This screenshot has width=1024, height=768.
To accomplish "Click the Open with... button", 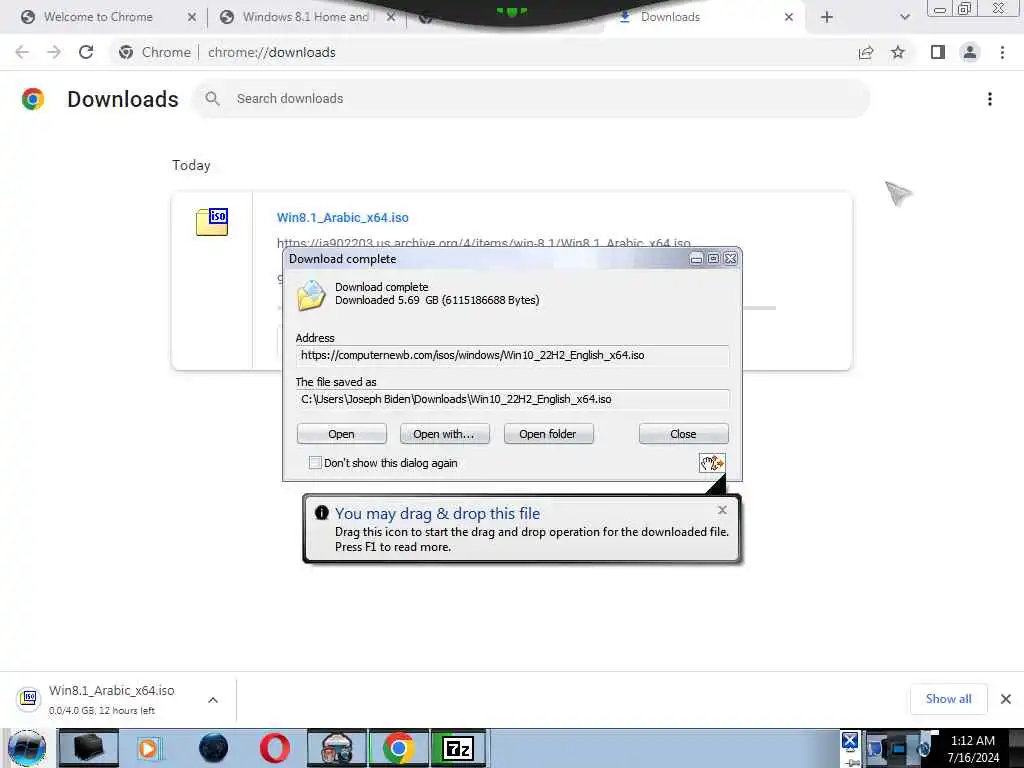I will [x=444, y=434].
